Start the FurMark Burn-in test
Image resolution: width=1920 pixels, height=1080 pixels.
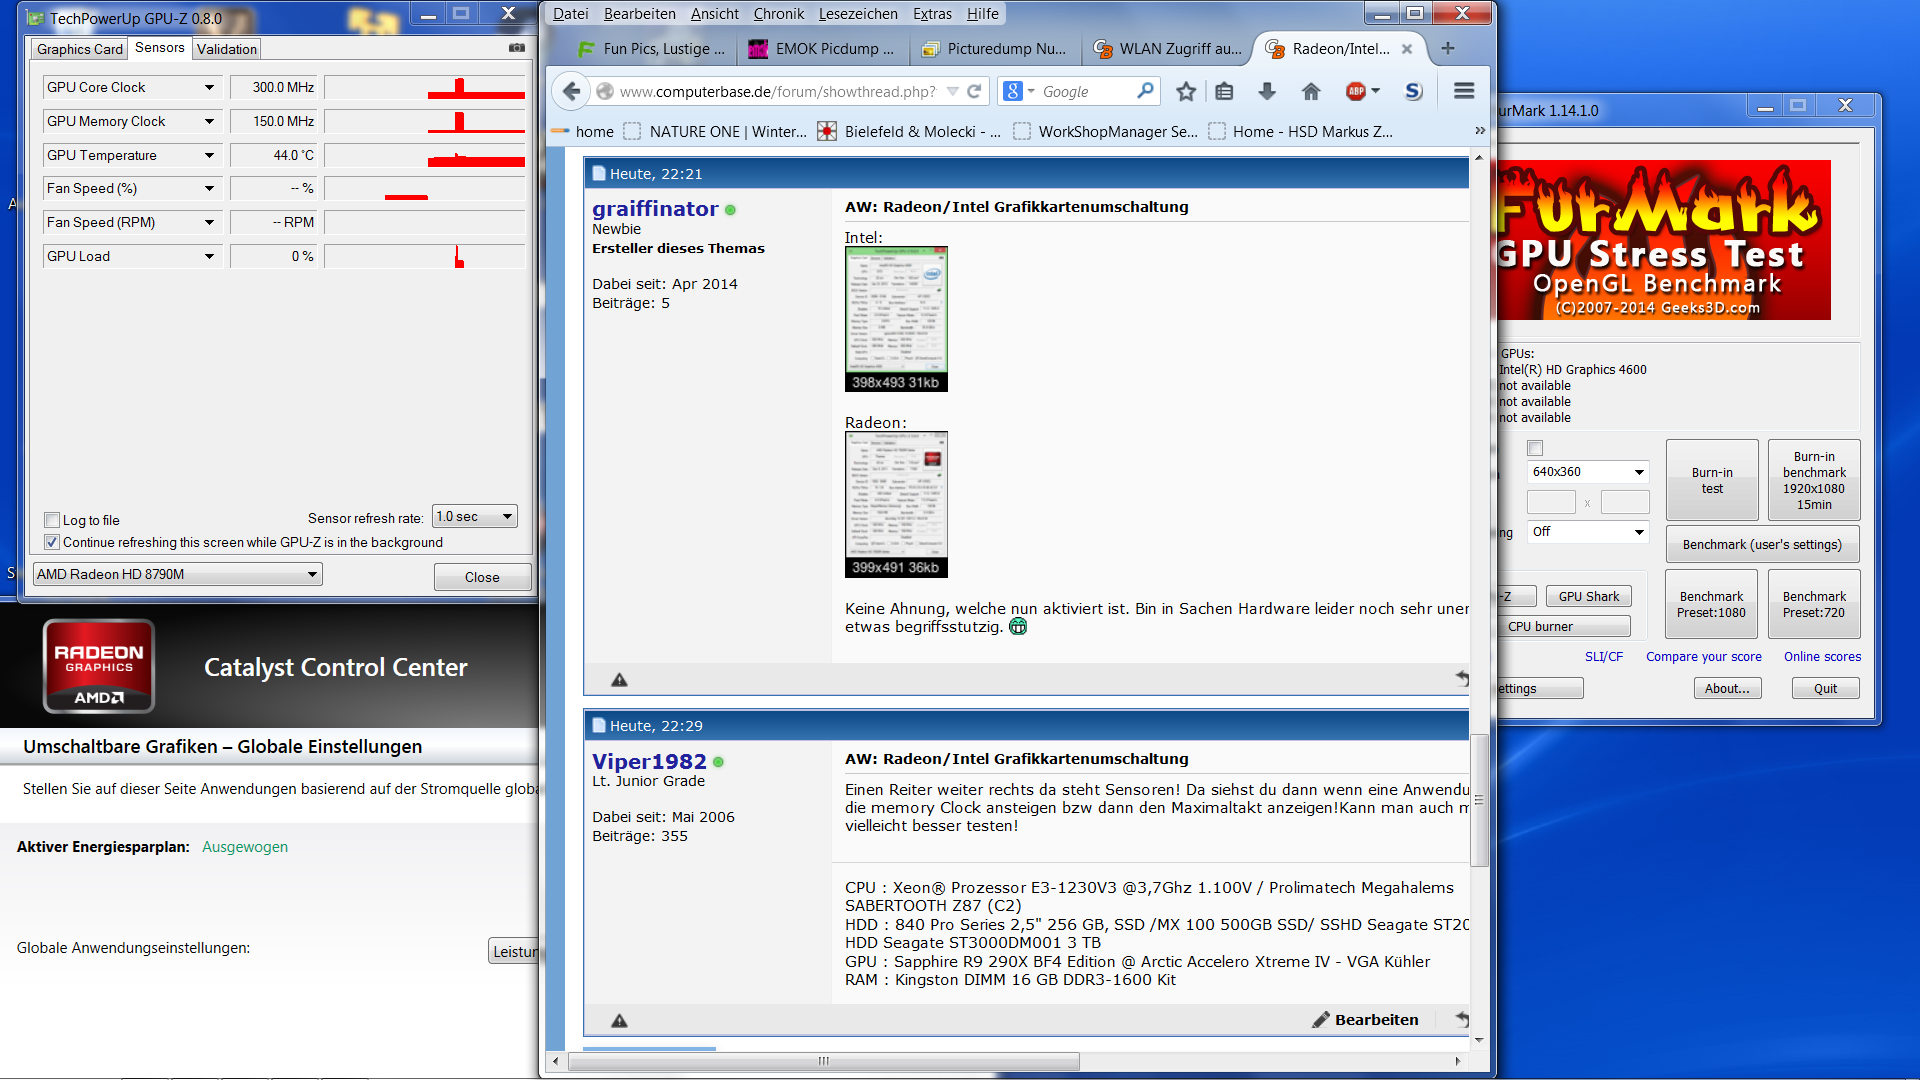[x=1712, y=480]
